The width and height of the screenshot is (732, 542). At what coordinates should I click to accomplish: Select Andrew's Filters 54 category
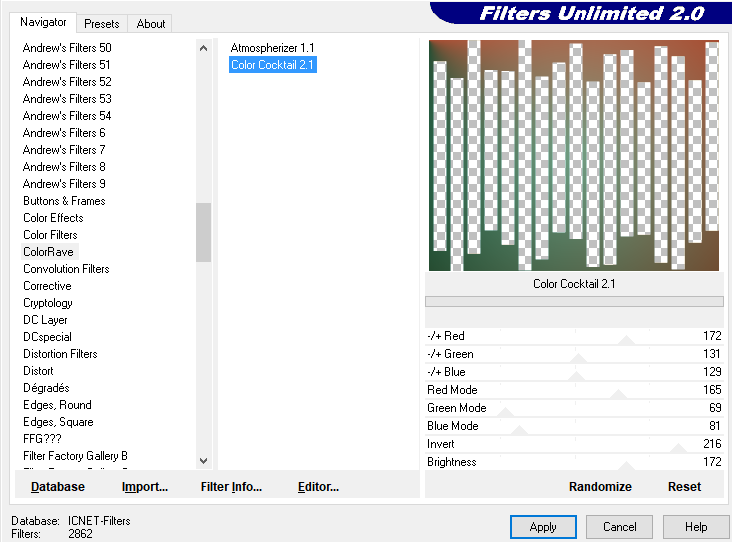tap(67, 116)
